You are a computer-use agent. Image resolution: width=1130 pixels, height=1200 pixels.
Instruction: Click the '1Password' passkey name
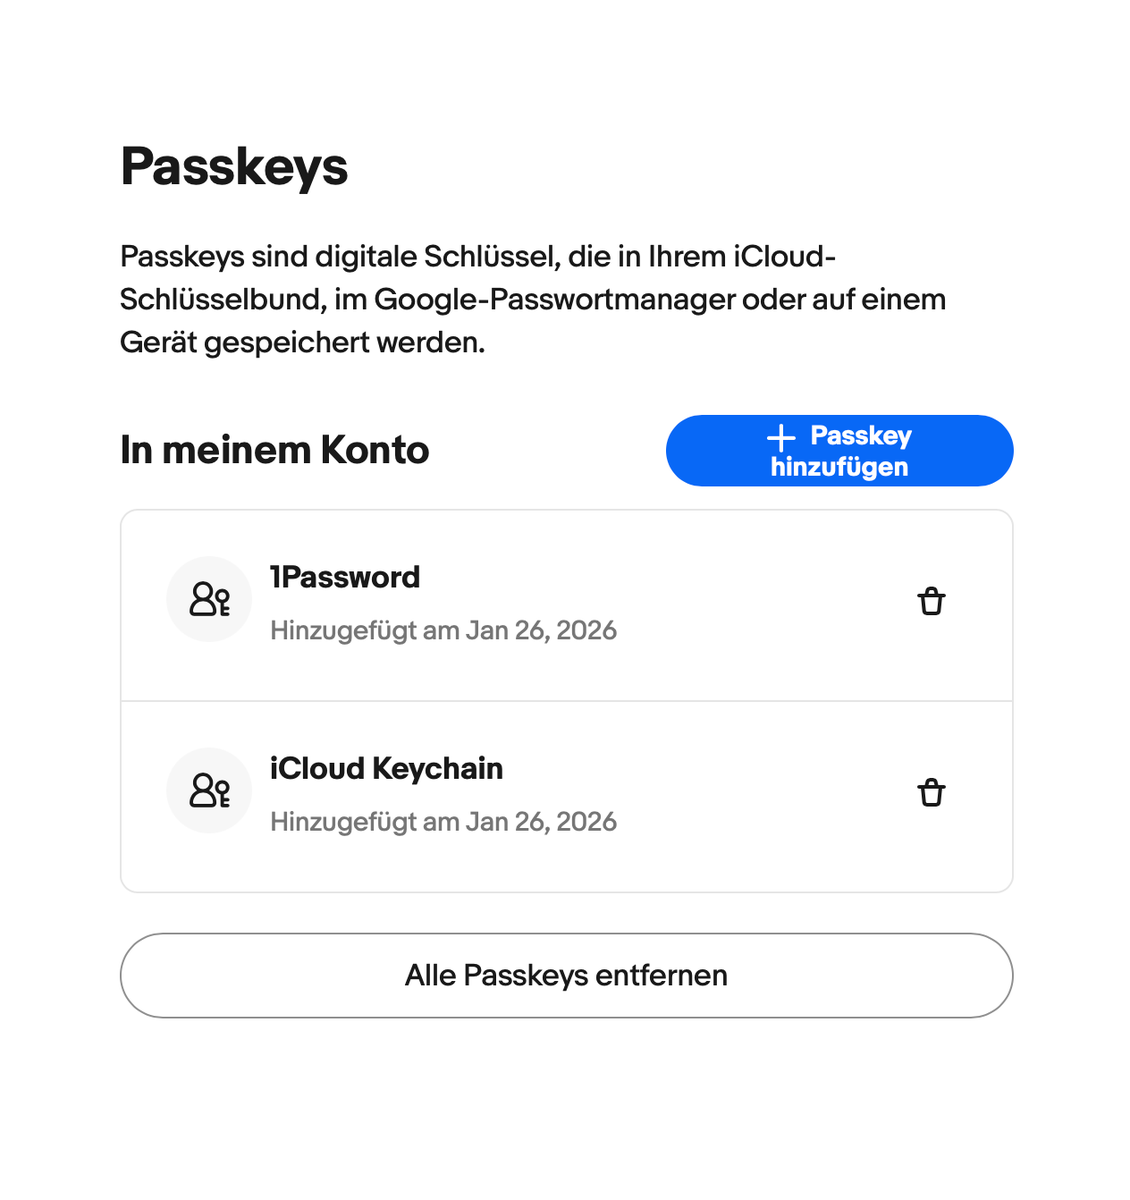point(345,577)
